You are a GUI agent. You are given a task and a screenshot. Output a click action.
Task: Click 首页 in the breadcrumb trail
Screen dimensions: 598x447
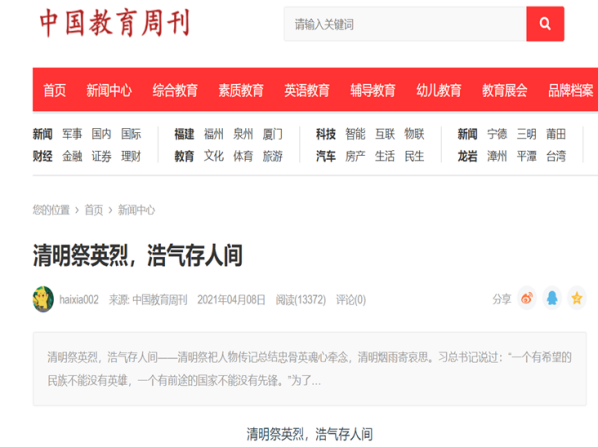click(x=94, y=210)
